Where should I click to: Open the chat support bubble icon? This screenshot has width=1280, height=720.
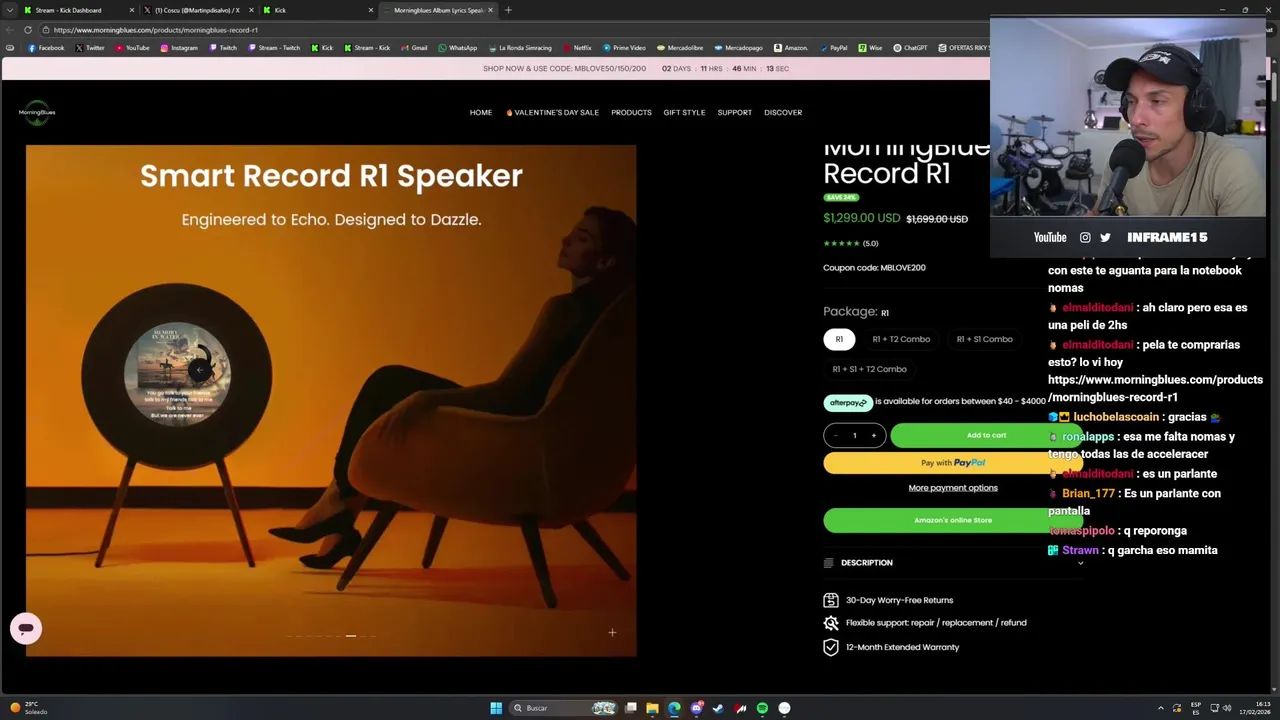coord(26,628)
